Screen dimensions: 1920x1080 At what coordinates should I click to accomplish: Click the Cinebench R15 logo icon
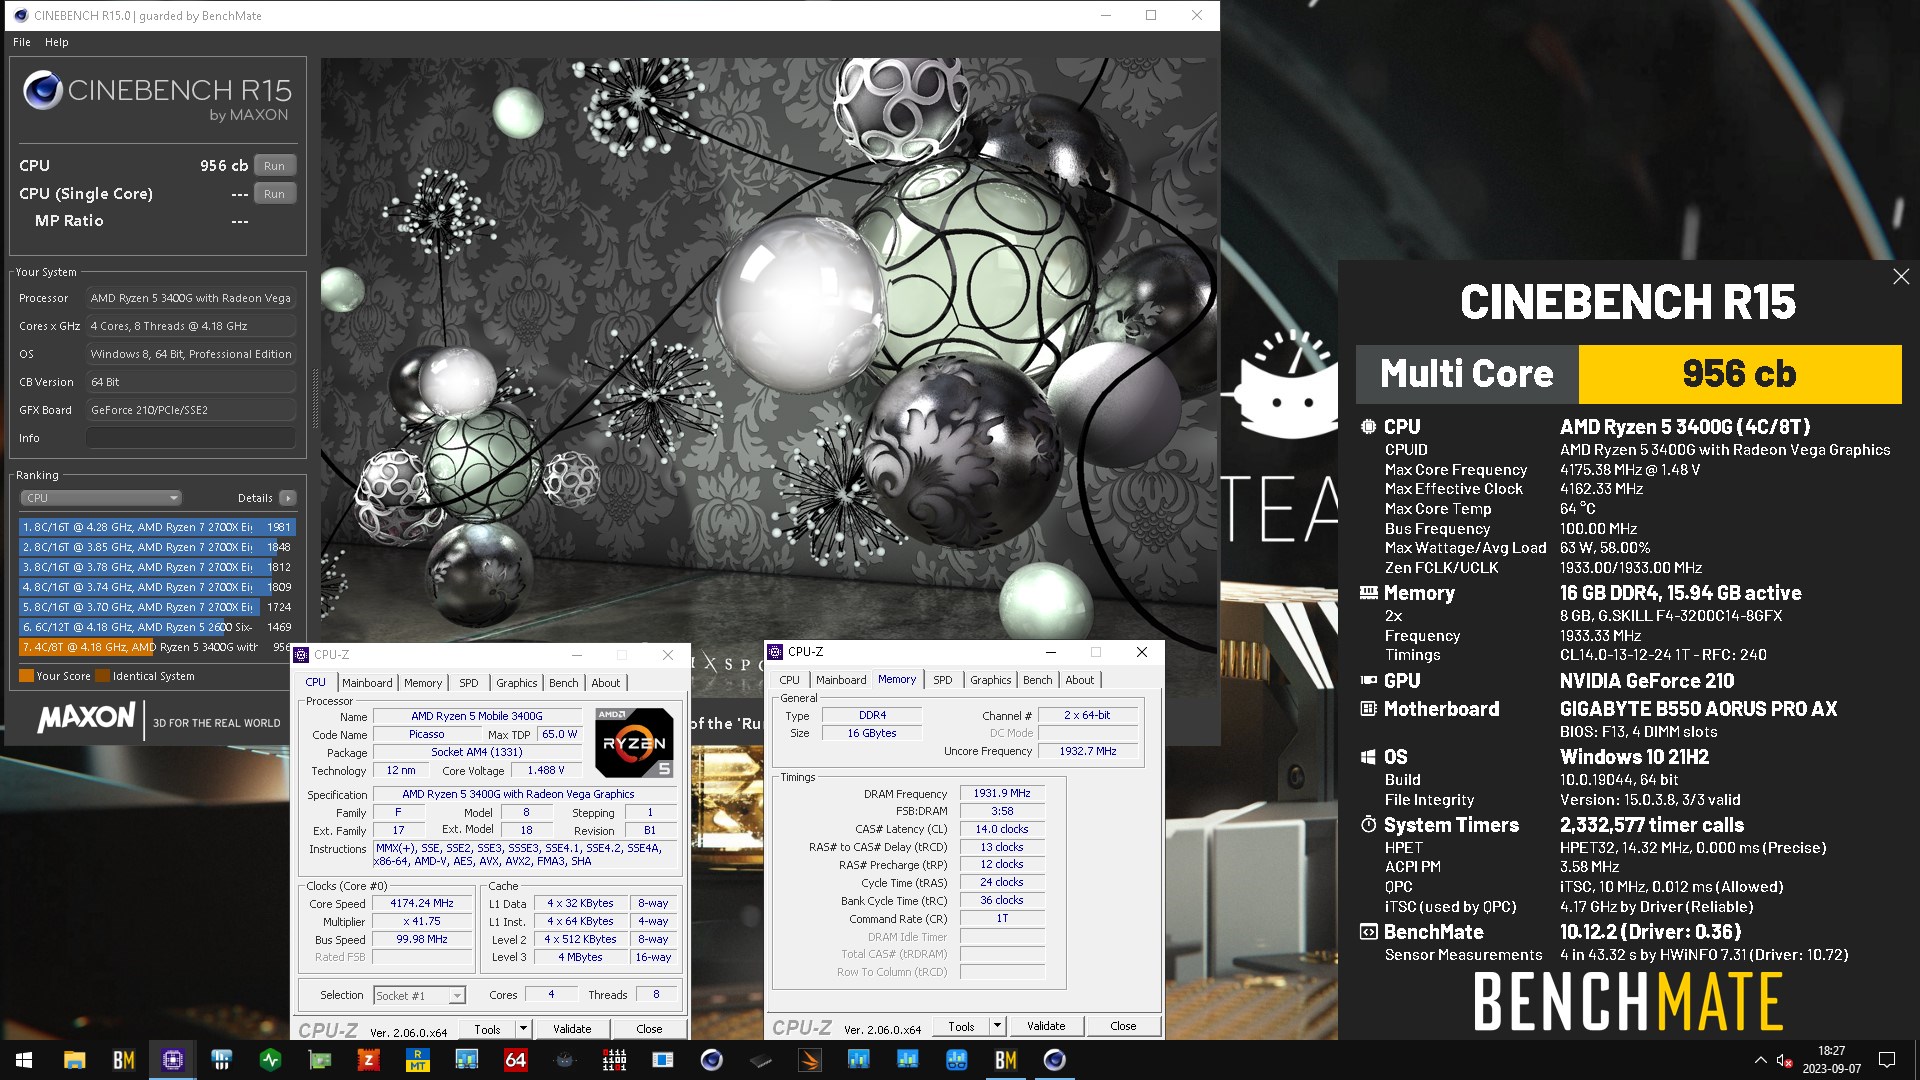pos(43,90)
